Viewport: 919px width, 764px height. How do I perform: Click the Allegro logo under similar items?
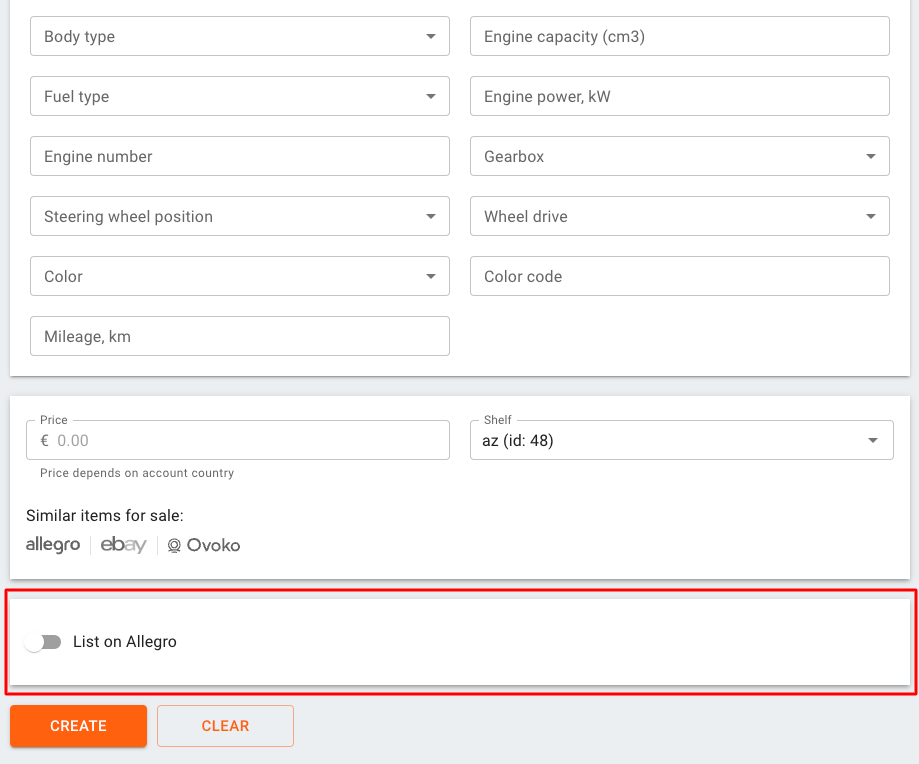[x=53, y=545]
